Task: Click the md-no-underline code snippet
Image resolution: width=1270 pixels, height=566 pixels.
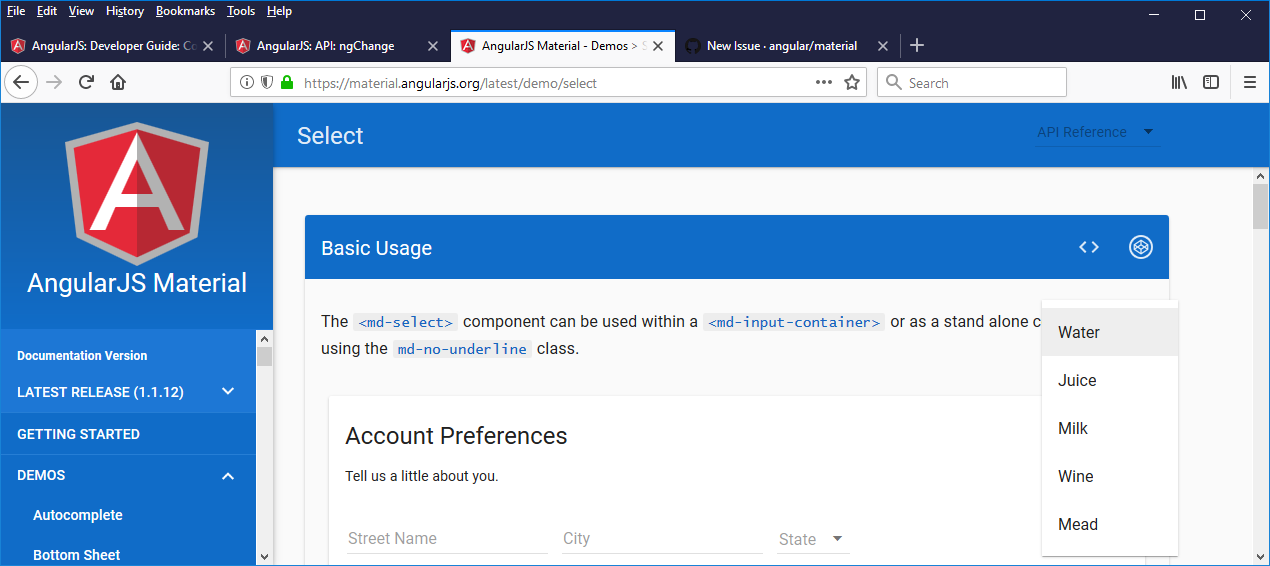Action: pos(462,349)
